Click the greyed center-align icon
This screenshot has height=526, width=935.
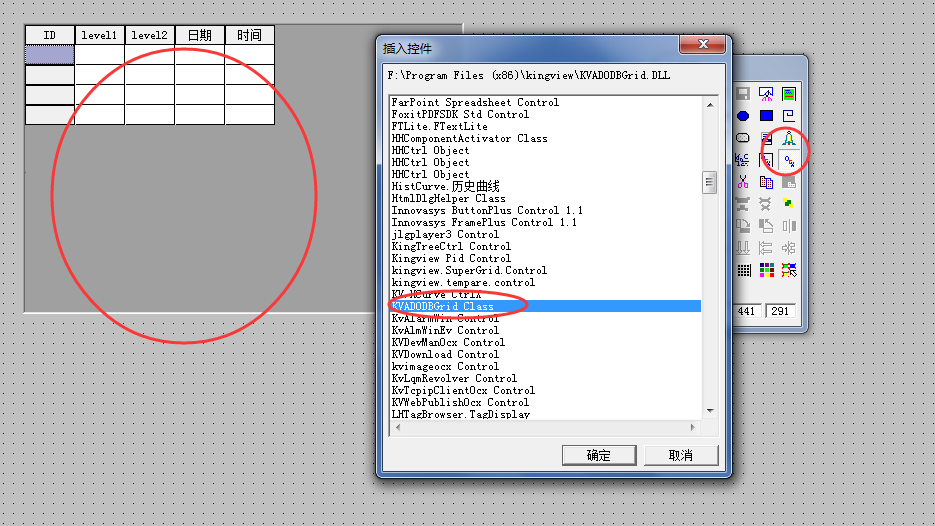pyautogui.click(x=789, y=248)
